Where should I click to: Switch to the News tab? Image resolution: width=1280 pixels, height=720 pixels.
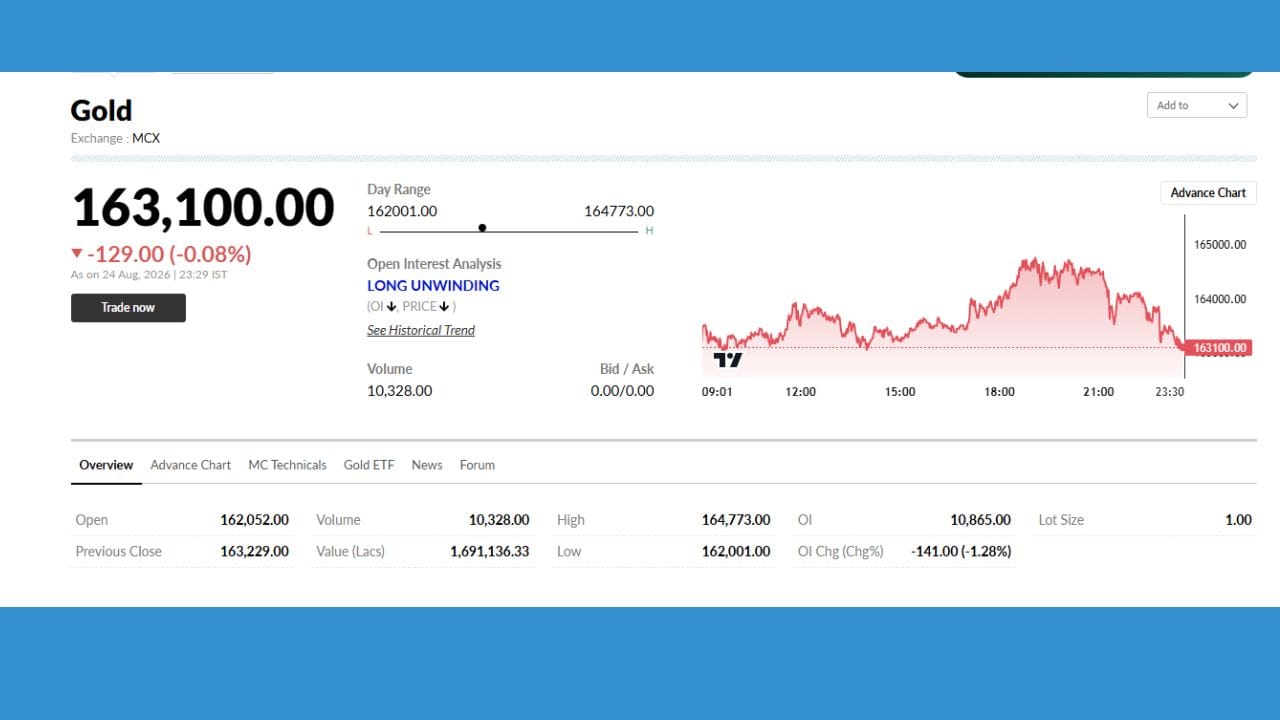click(427, 465)
